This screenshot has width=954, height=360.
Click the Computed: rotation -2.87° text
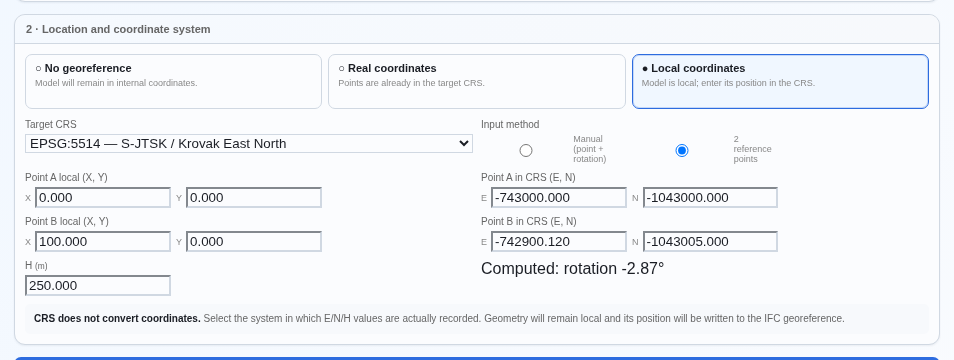(573, 269)
